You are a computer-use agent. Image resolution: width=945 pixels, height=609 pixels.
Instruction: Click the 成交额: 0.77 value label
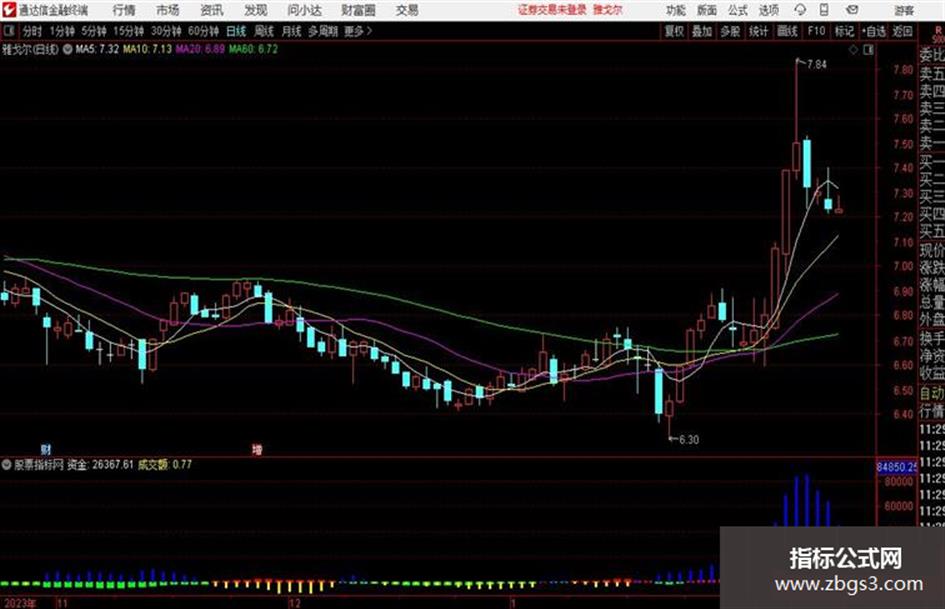click(x=165, y=464)
